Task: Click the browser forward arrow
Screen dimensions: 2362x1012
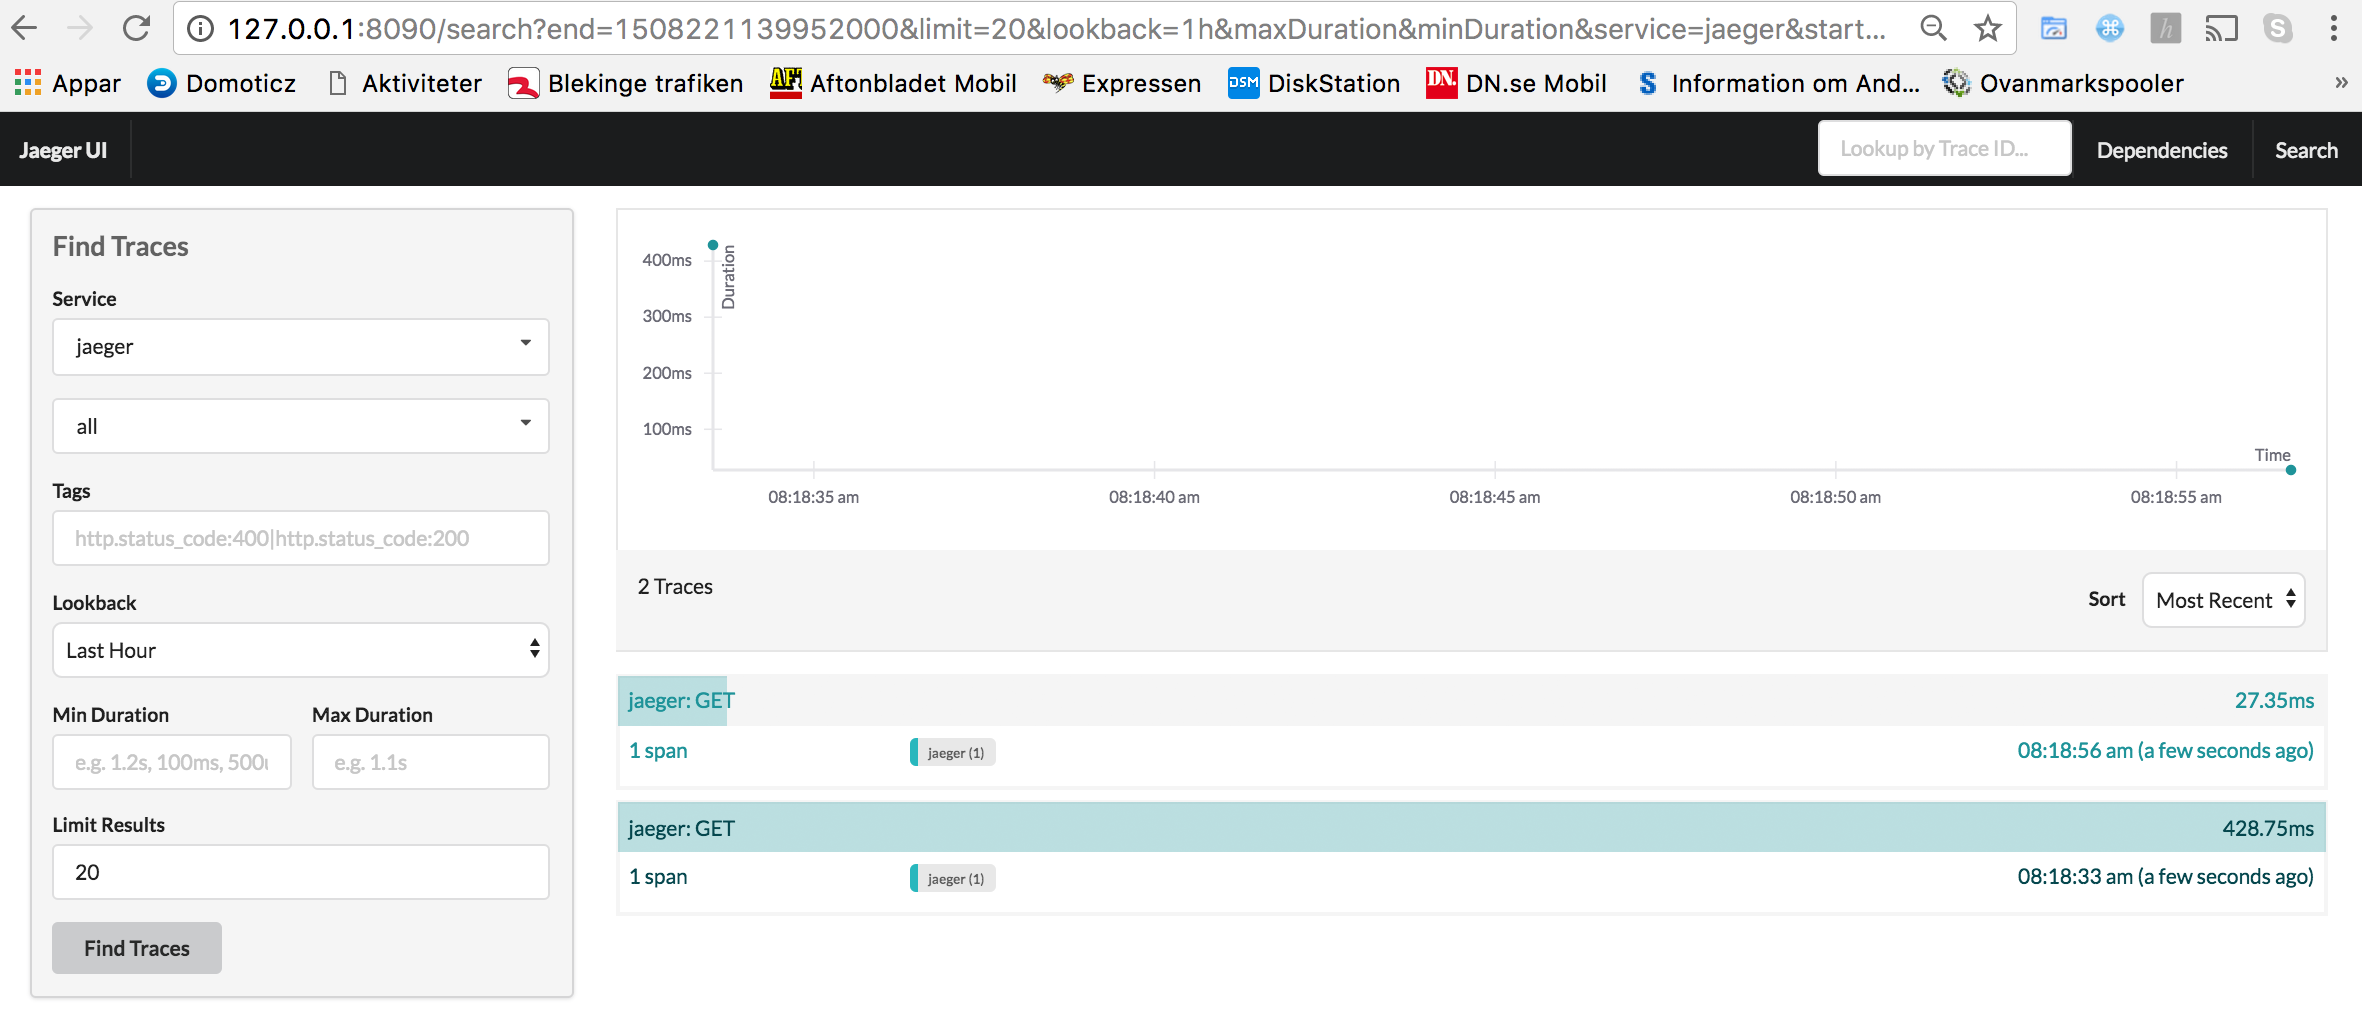Action: coord(80,28)
